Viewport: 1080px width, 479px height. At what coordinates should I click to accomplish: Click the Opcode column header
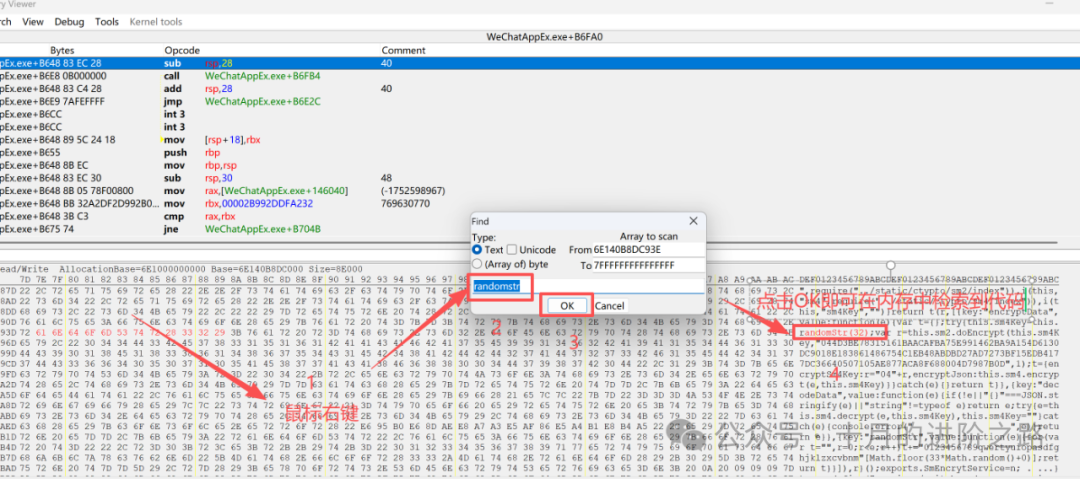pos(181,50)
